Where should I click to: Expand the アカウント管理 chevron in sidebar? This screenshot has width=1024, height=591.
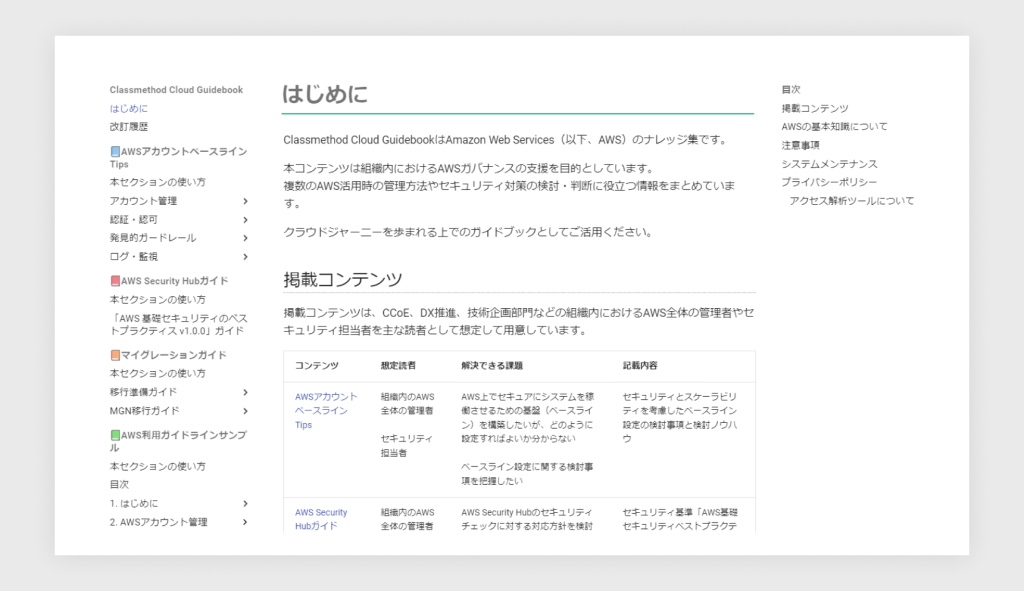(x=245, y=201)
